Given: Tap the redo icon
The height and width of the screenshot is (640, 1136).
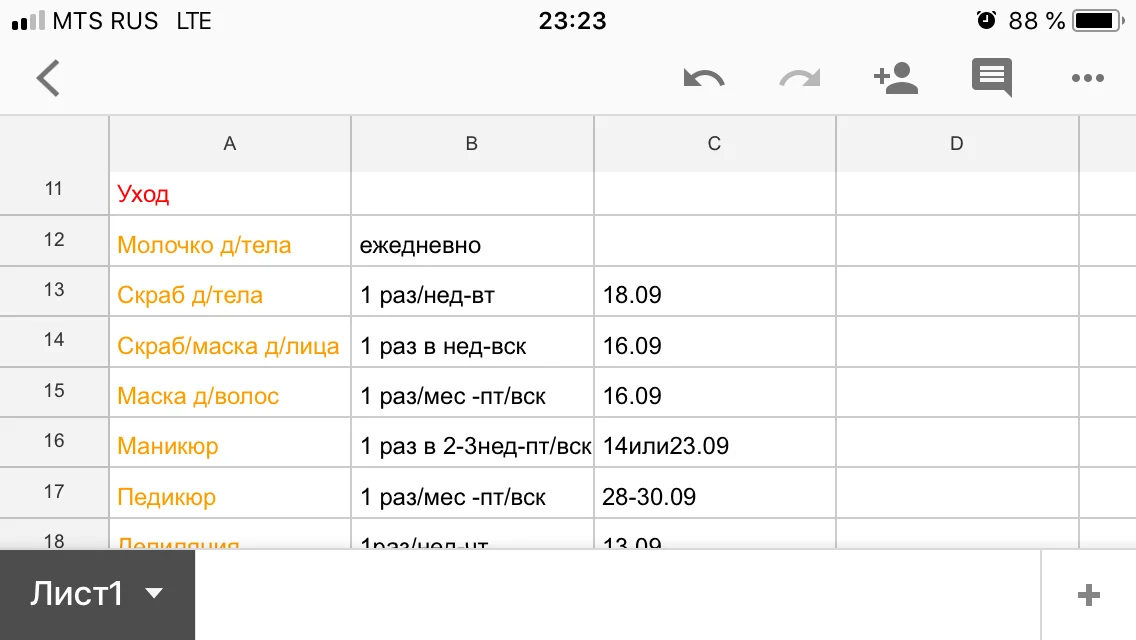Looking at the screenshot, I should (x=799, y=78).
